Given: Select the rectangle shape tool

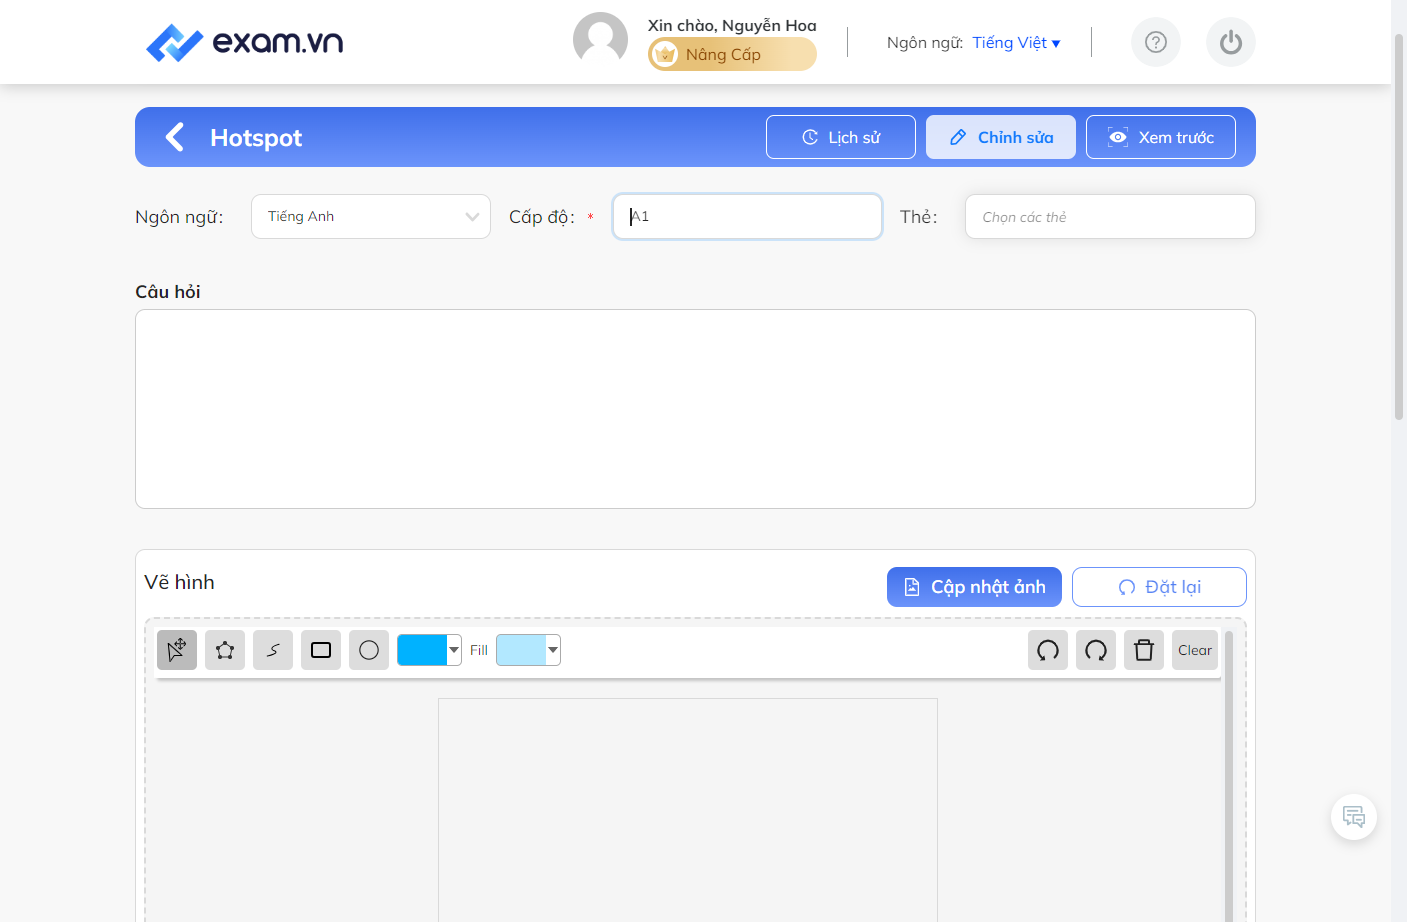Looking at the screenshot, I should [321, 650].
